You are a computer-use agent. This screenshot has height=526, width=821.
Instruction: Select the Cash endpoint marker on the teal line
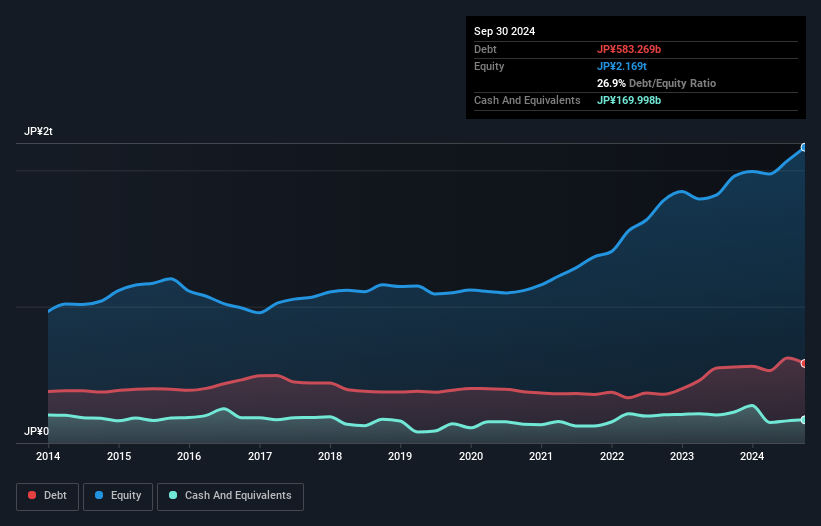(x=804, y=420)
